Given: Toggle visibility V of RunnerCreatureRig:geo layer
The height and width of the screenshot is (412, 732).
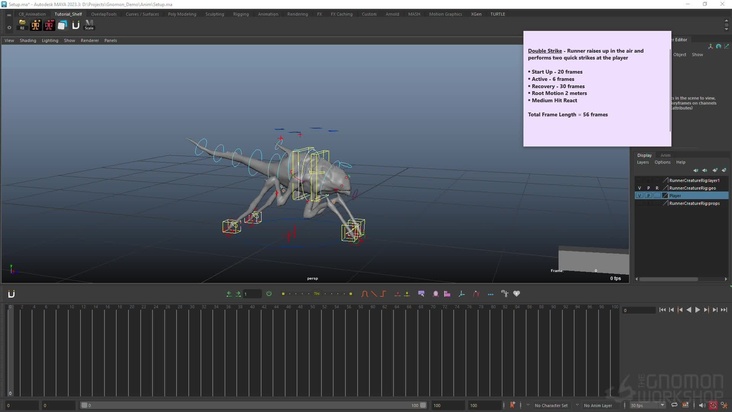Looking at the screenshot, I should [639, 188].
